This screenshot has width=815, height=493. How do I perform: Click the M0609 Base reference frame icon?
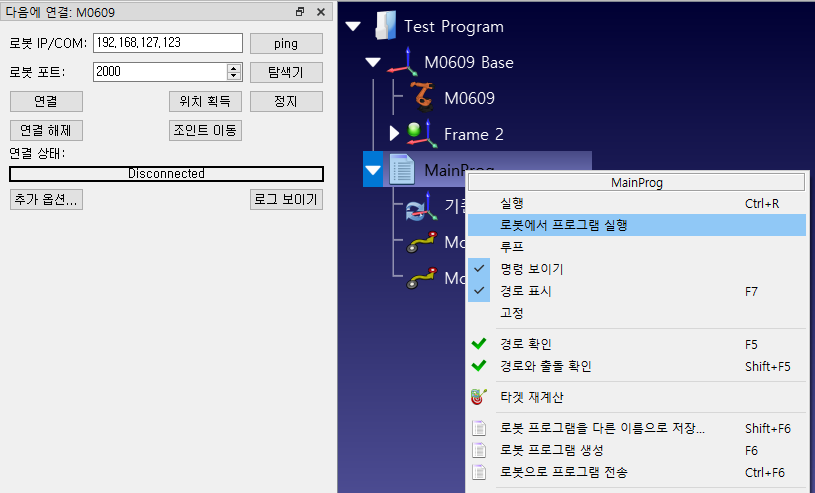click(402, 62)
